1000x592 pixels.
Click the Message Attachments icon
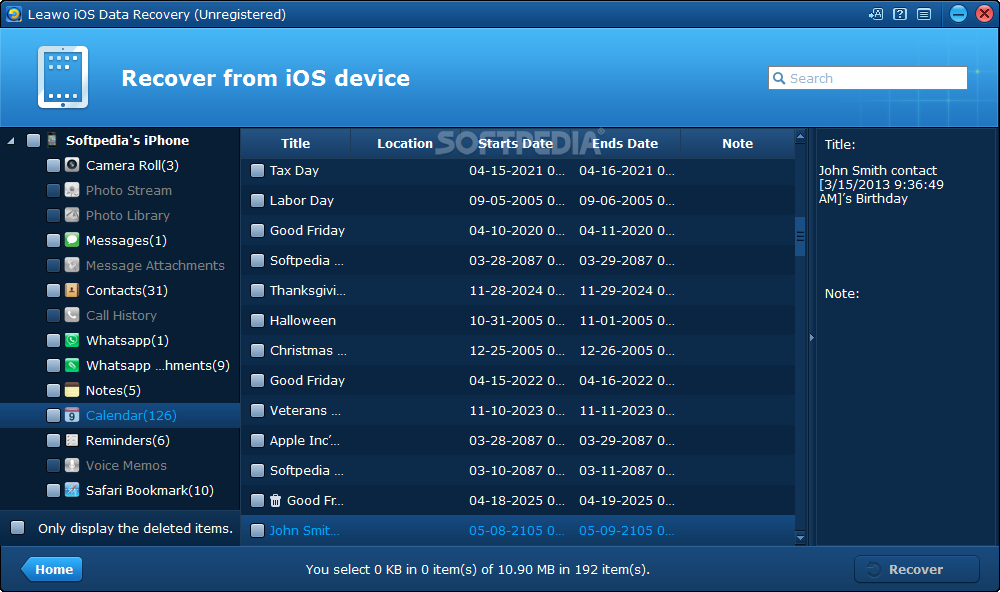tap(72, 265)
